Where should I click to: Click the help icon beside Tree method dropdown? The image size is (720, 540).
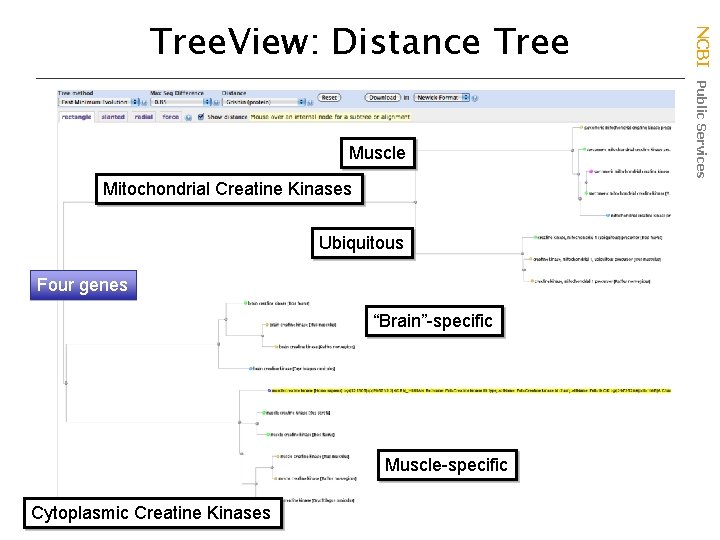(x=144, y=102)
